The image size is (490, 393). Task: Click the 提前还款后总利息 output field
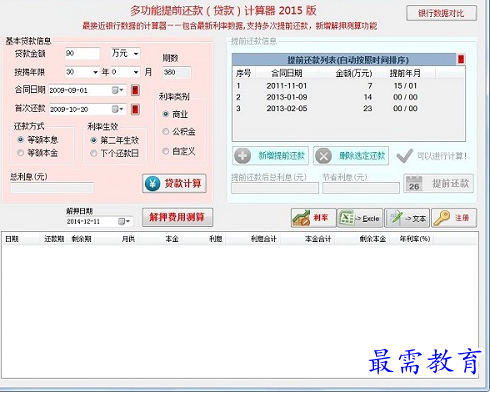click(x=275, y=188)
